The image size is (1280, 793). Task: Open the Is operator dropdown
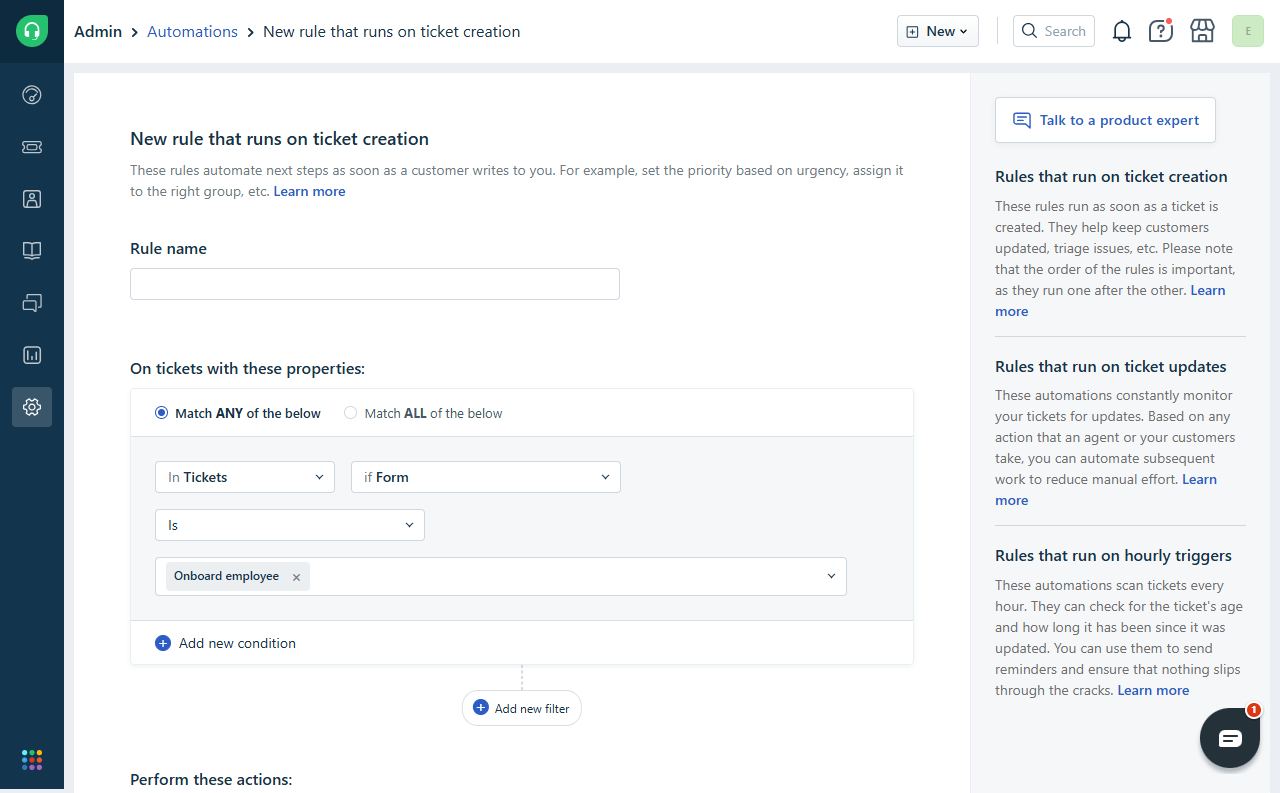(290, 525)
